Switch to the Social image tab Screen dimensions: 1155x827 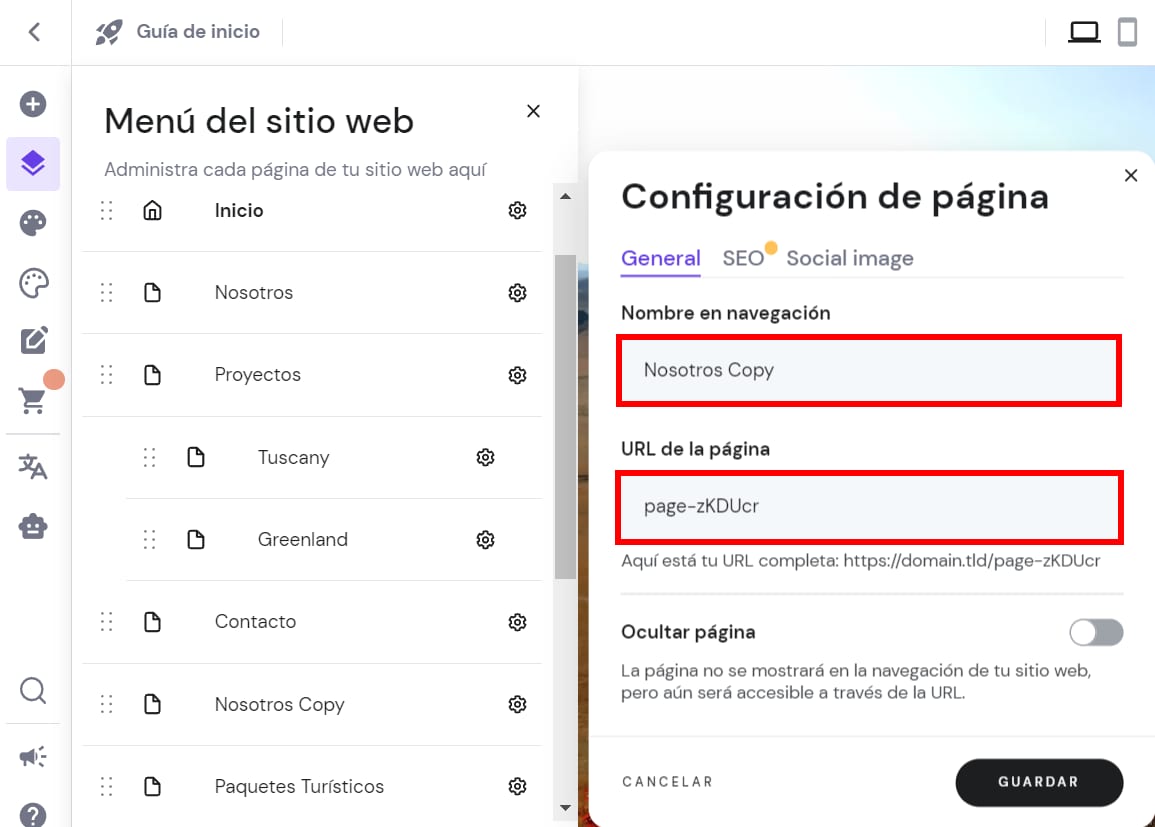tap(849, 258)
